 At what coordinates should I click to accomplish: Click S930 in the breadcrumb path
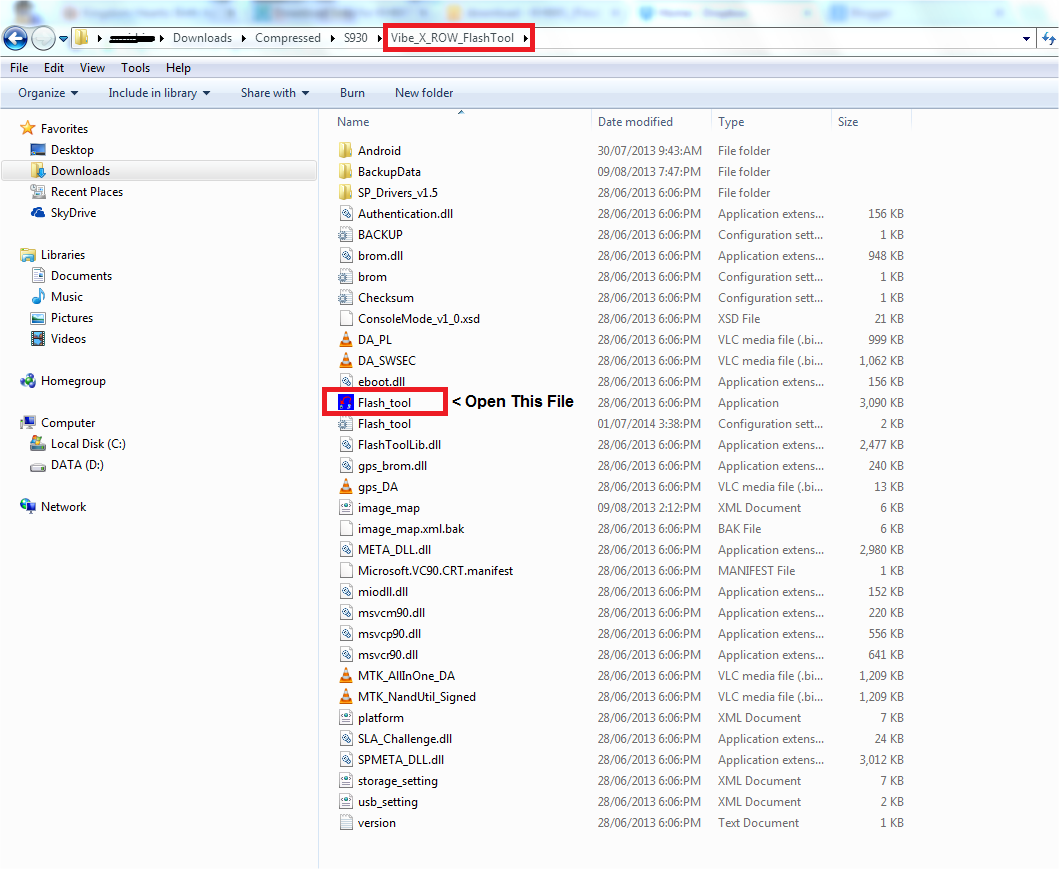tap(355, 38)
